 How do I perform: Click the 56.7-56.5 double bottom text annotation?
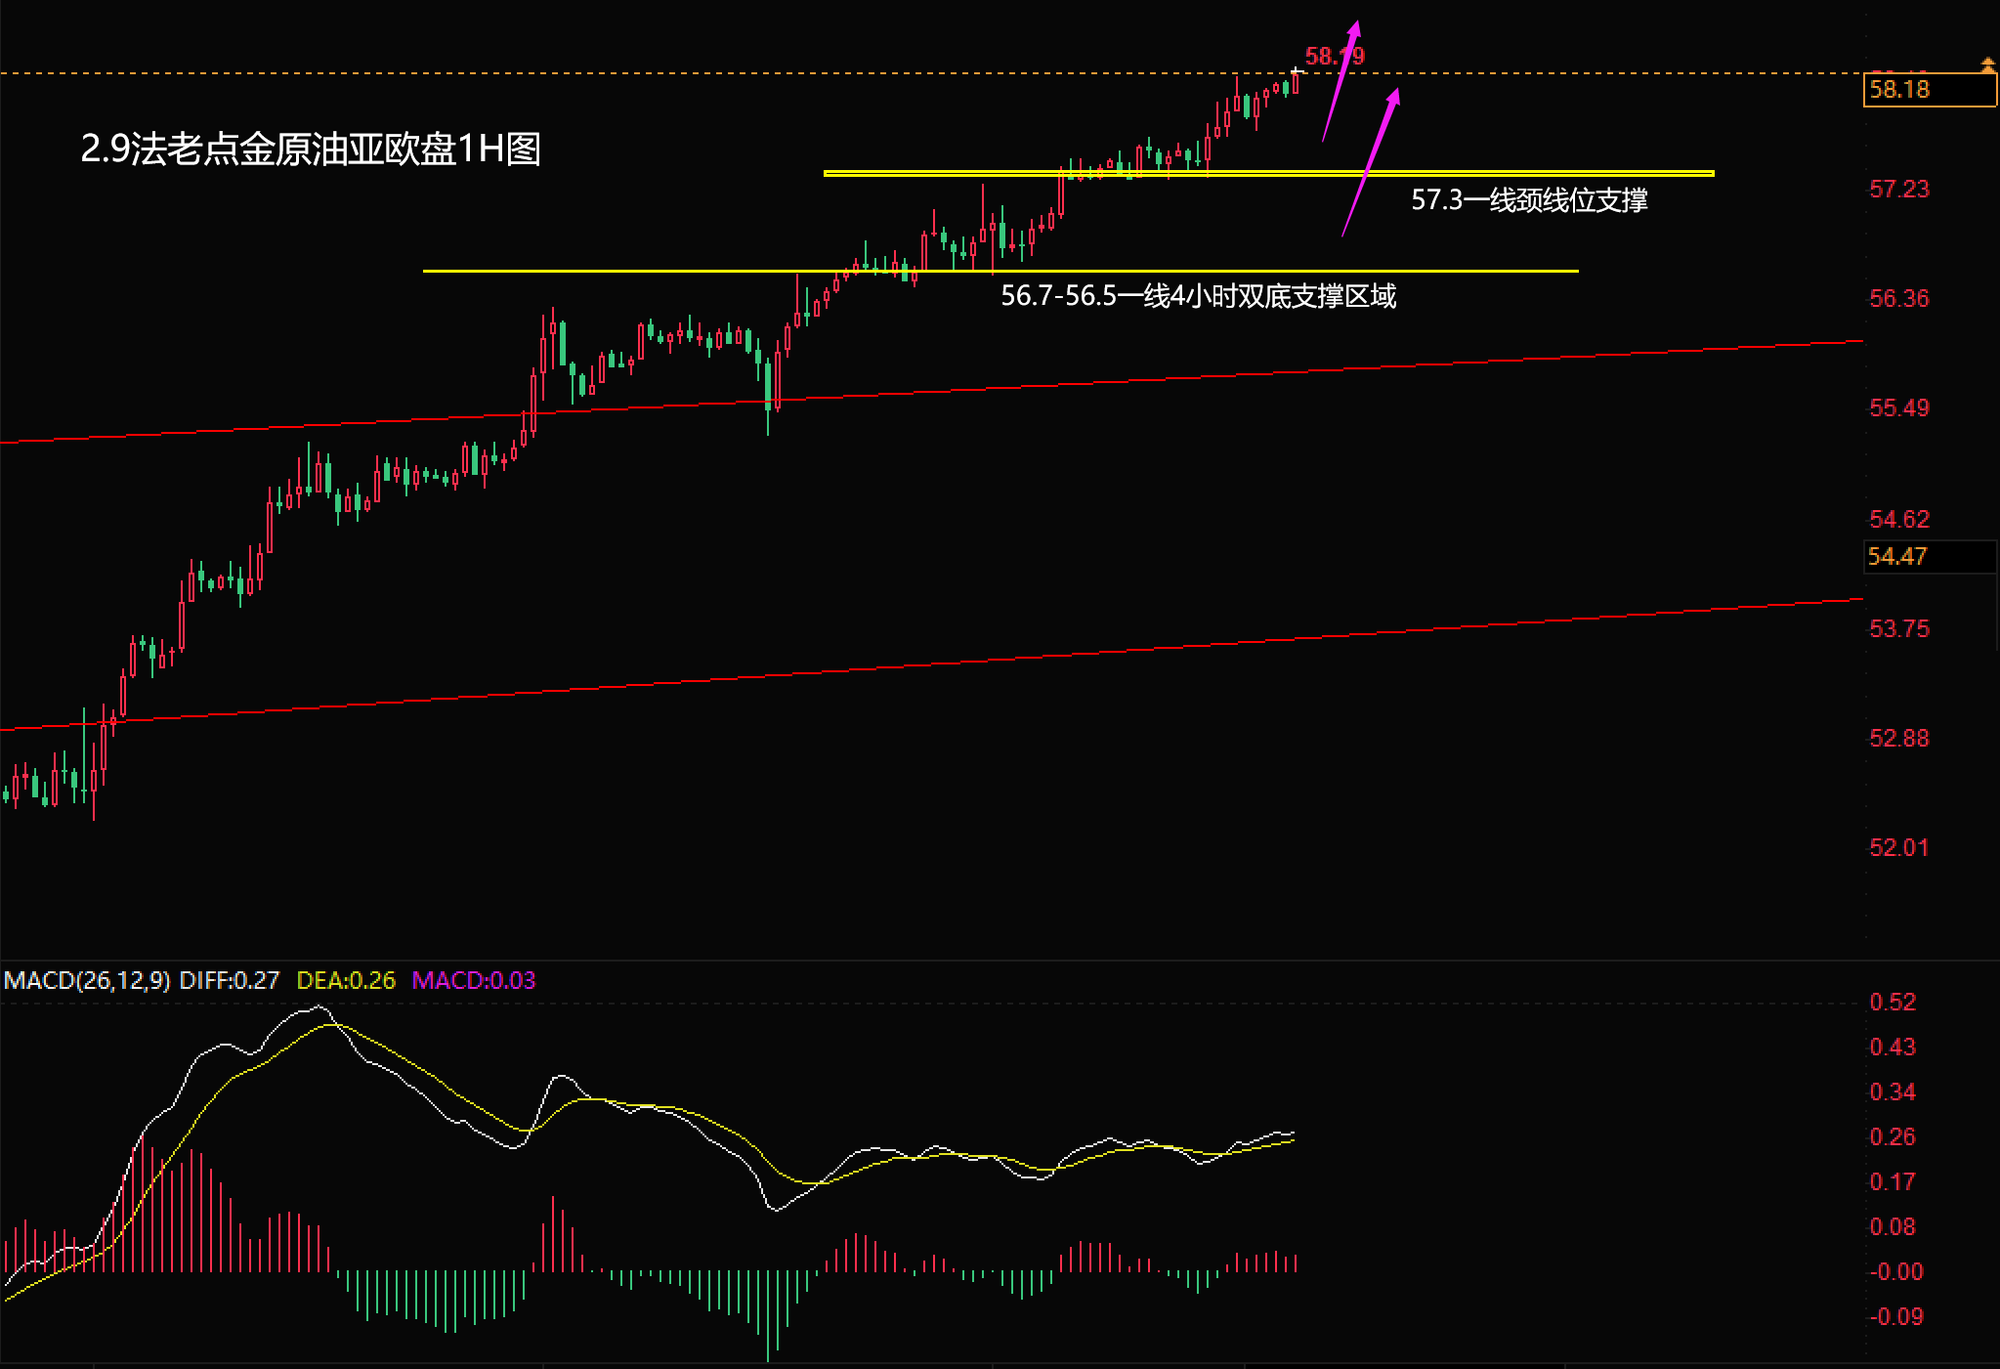pos(1197,296)
